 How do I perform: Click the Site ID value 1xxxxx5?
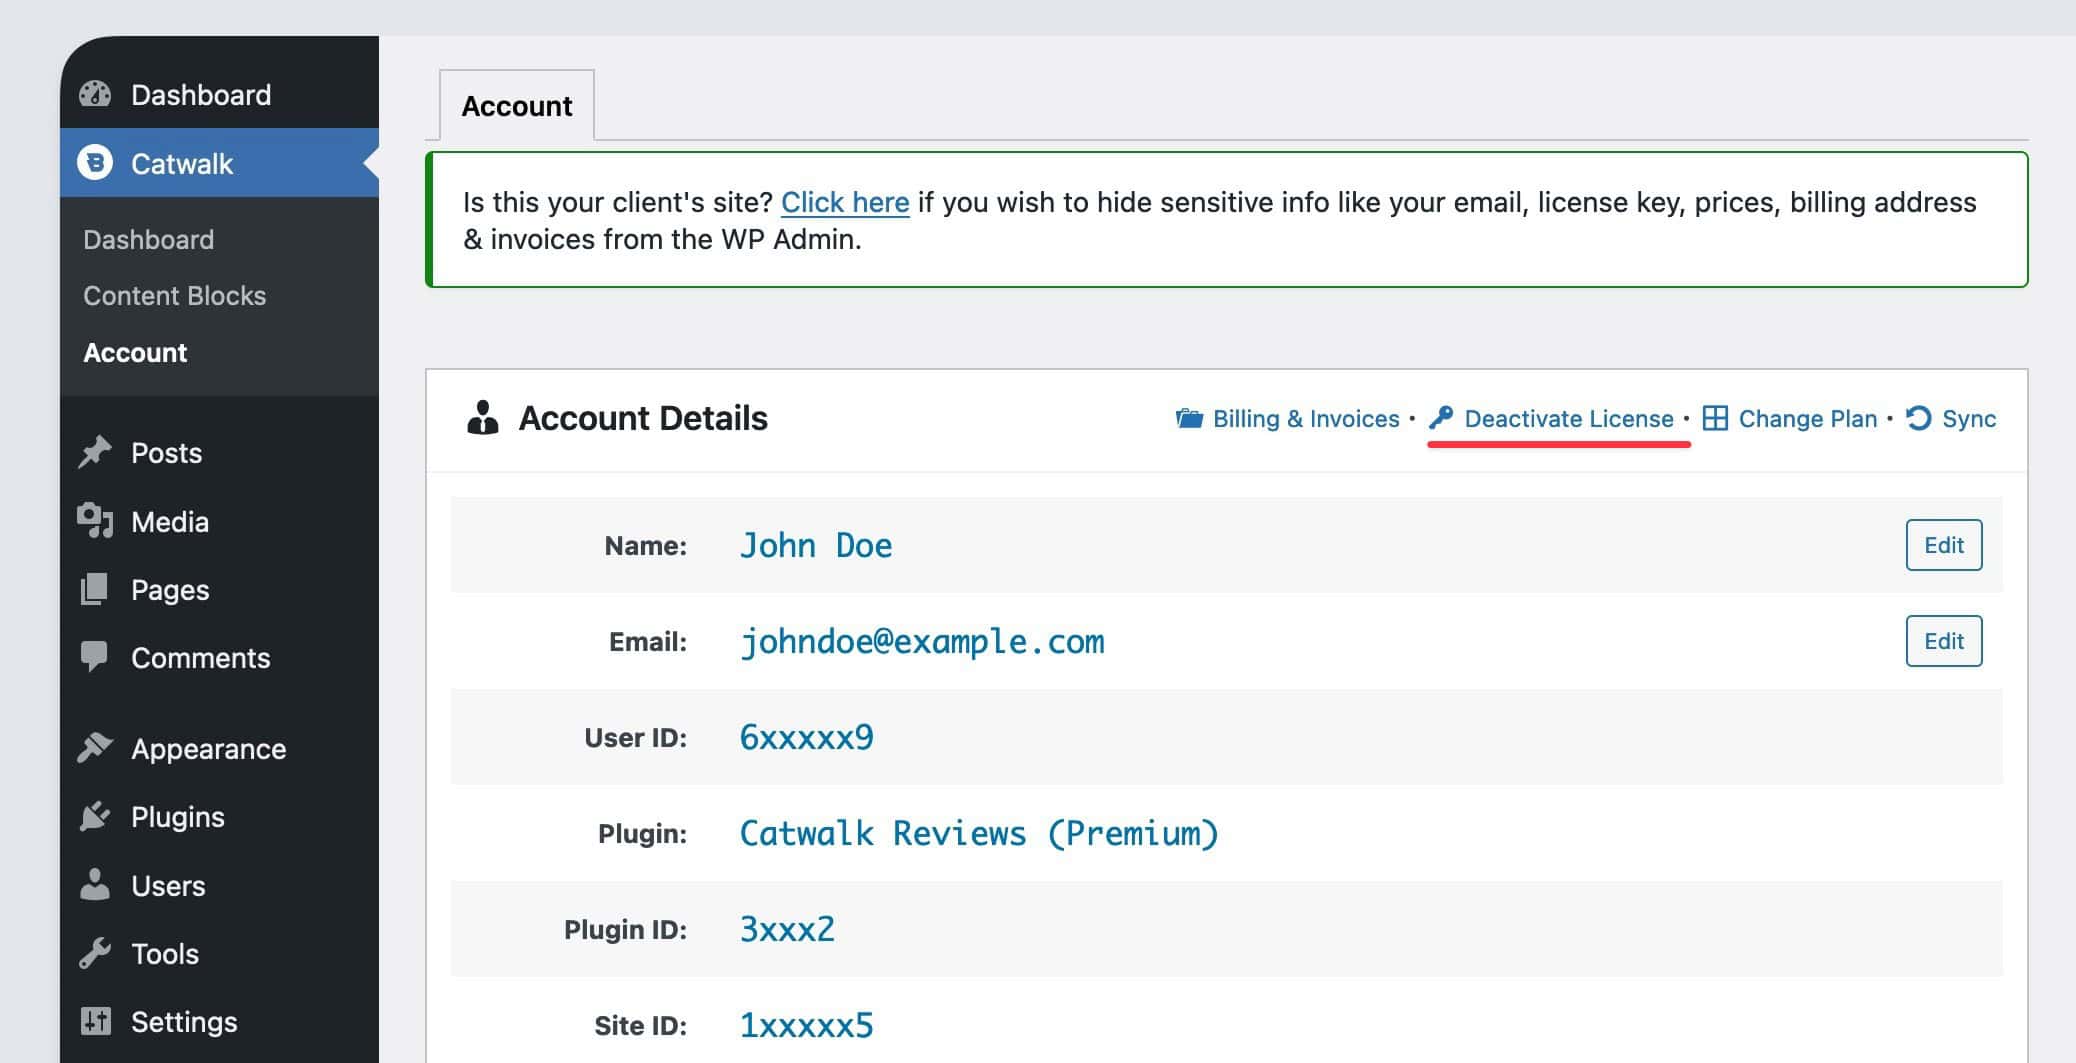(806, 1025)
